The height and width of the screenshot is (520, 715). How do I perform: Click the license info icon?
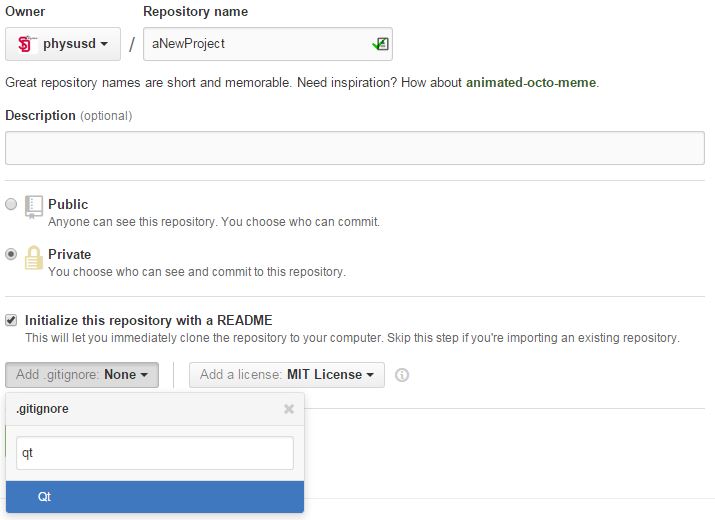point(402,375)
